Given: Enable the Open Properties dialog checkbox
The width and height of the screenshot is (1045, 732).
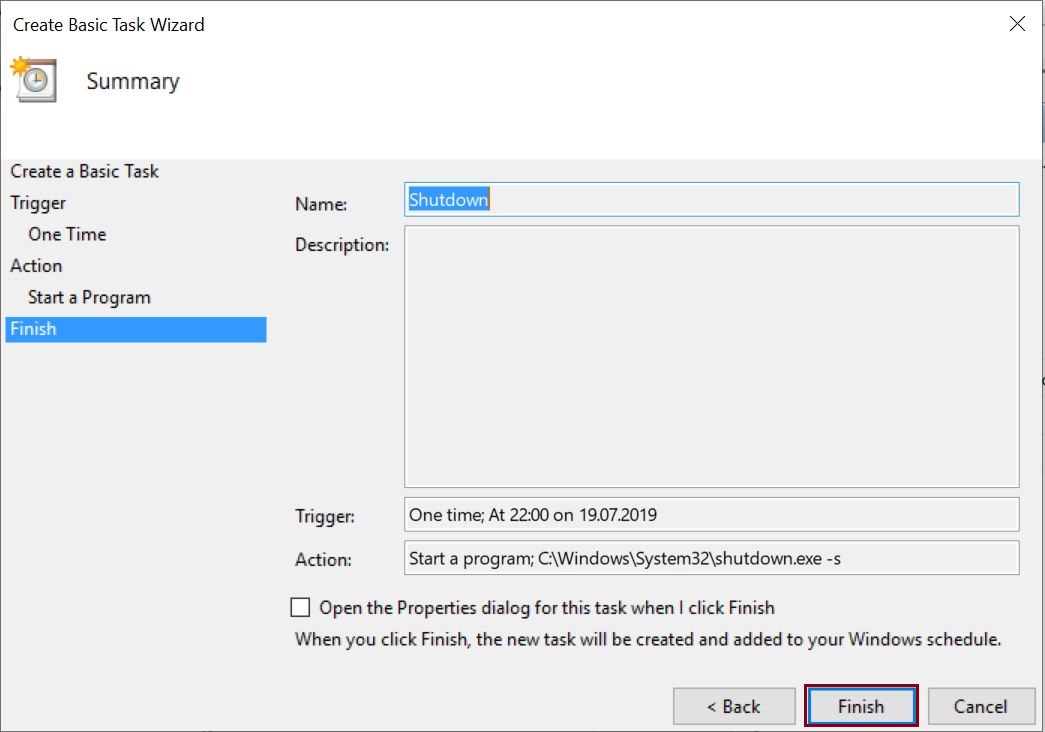Looking at the screenshot, I should (x=300, y=607).
